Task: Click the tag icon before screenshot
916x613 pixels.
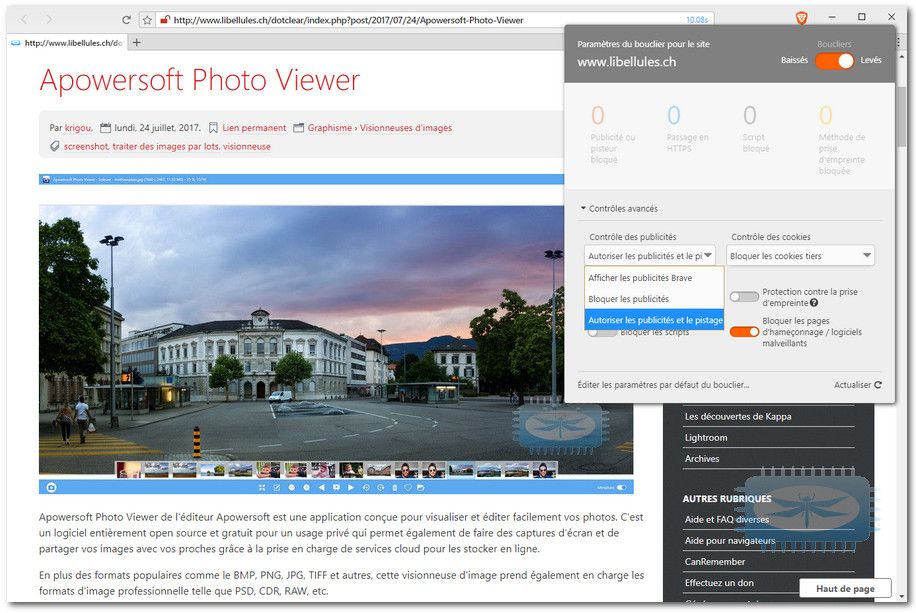Action: coord(54,146)
